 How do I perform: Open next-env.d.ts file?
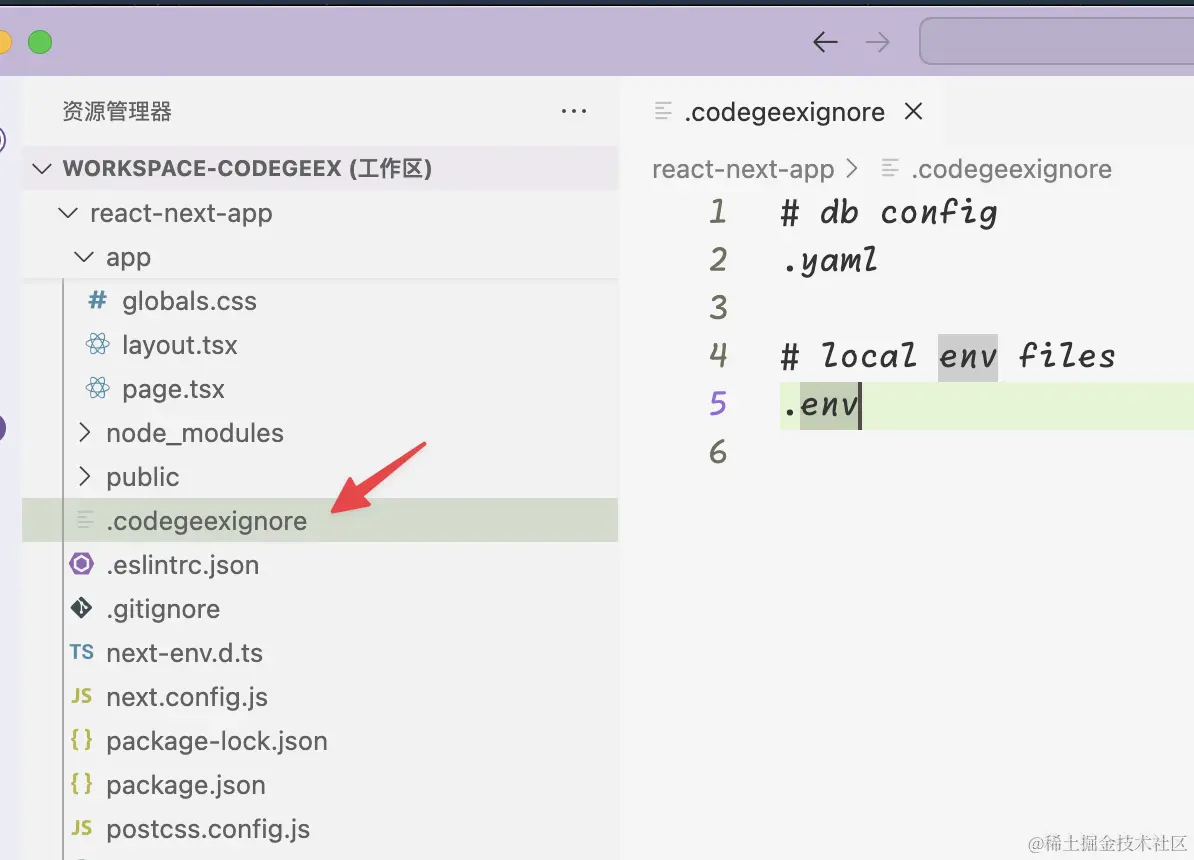[x=184, y=653]
